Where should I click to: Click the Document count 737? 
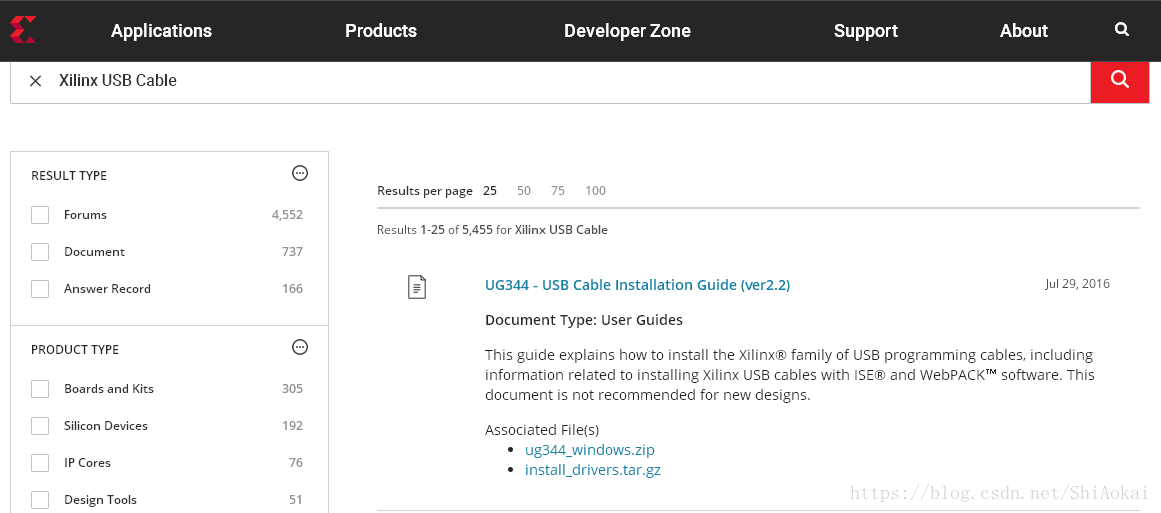pyautogui.click(x=292, y=252)
